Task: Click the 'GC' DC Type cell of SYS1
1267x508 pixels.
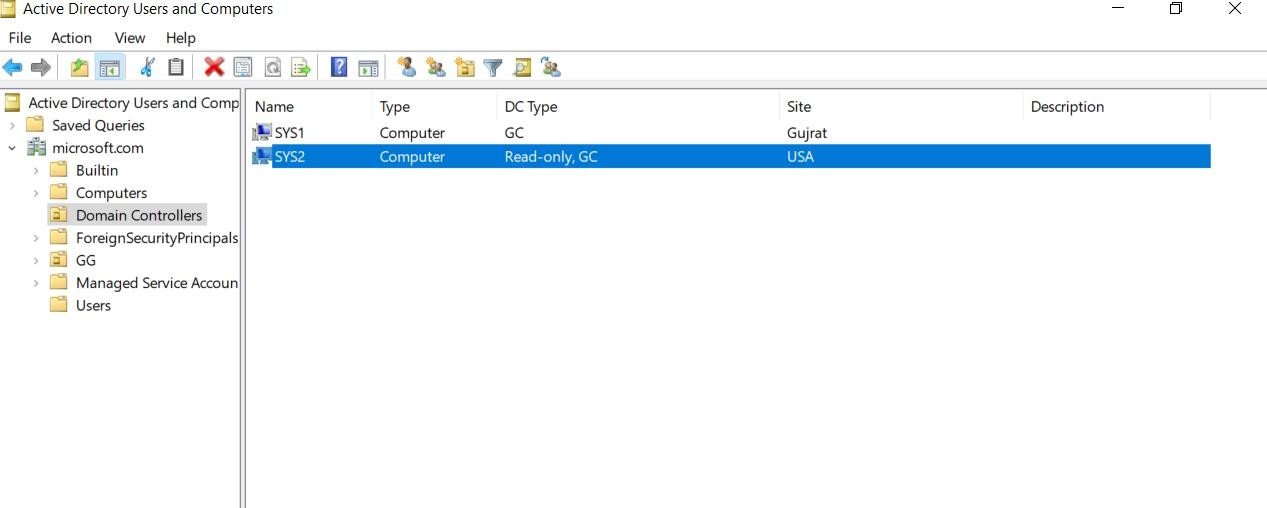Action: click(514, 133)
